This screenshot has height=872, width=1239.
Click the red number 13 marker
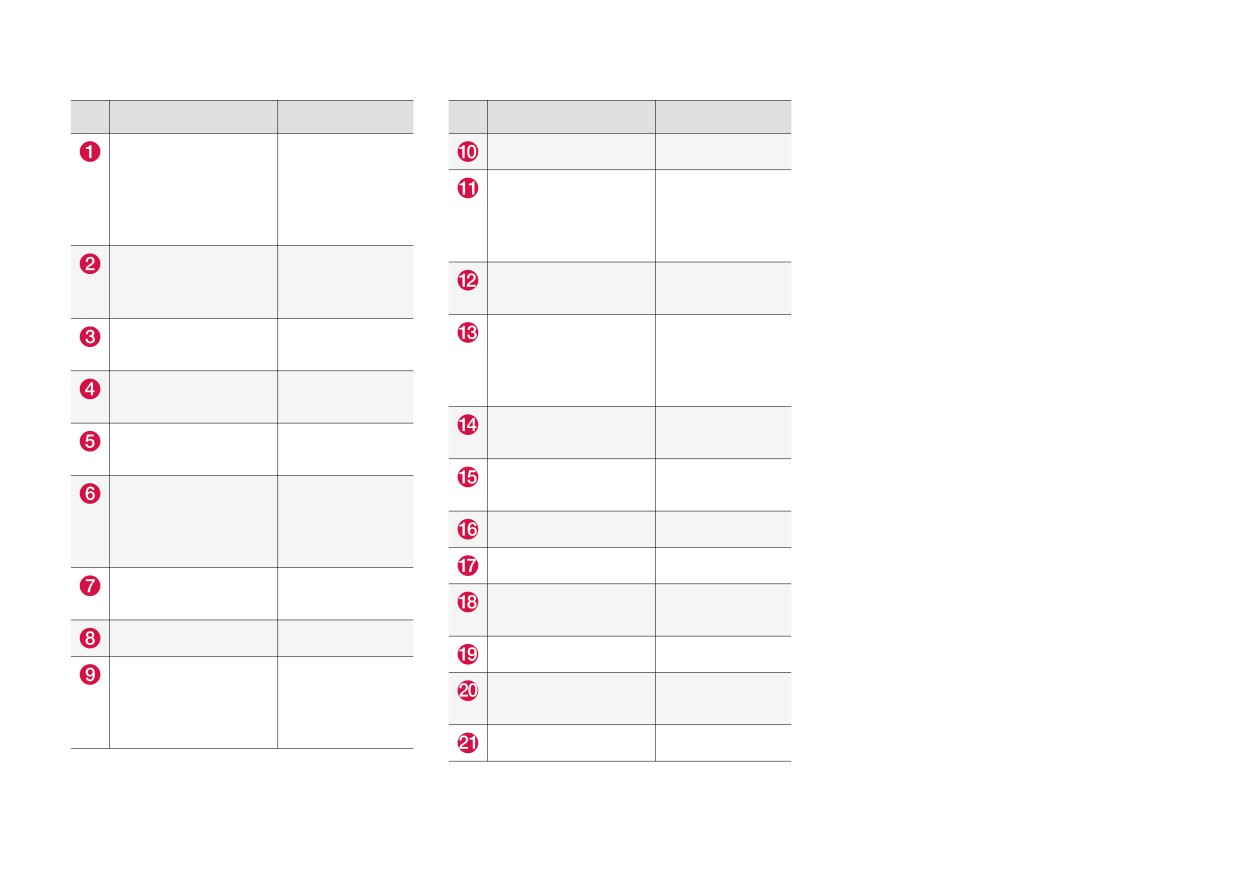[468, 333]
